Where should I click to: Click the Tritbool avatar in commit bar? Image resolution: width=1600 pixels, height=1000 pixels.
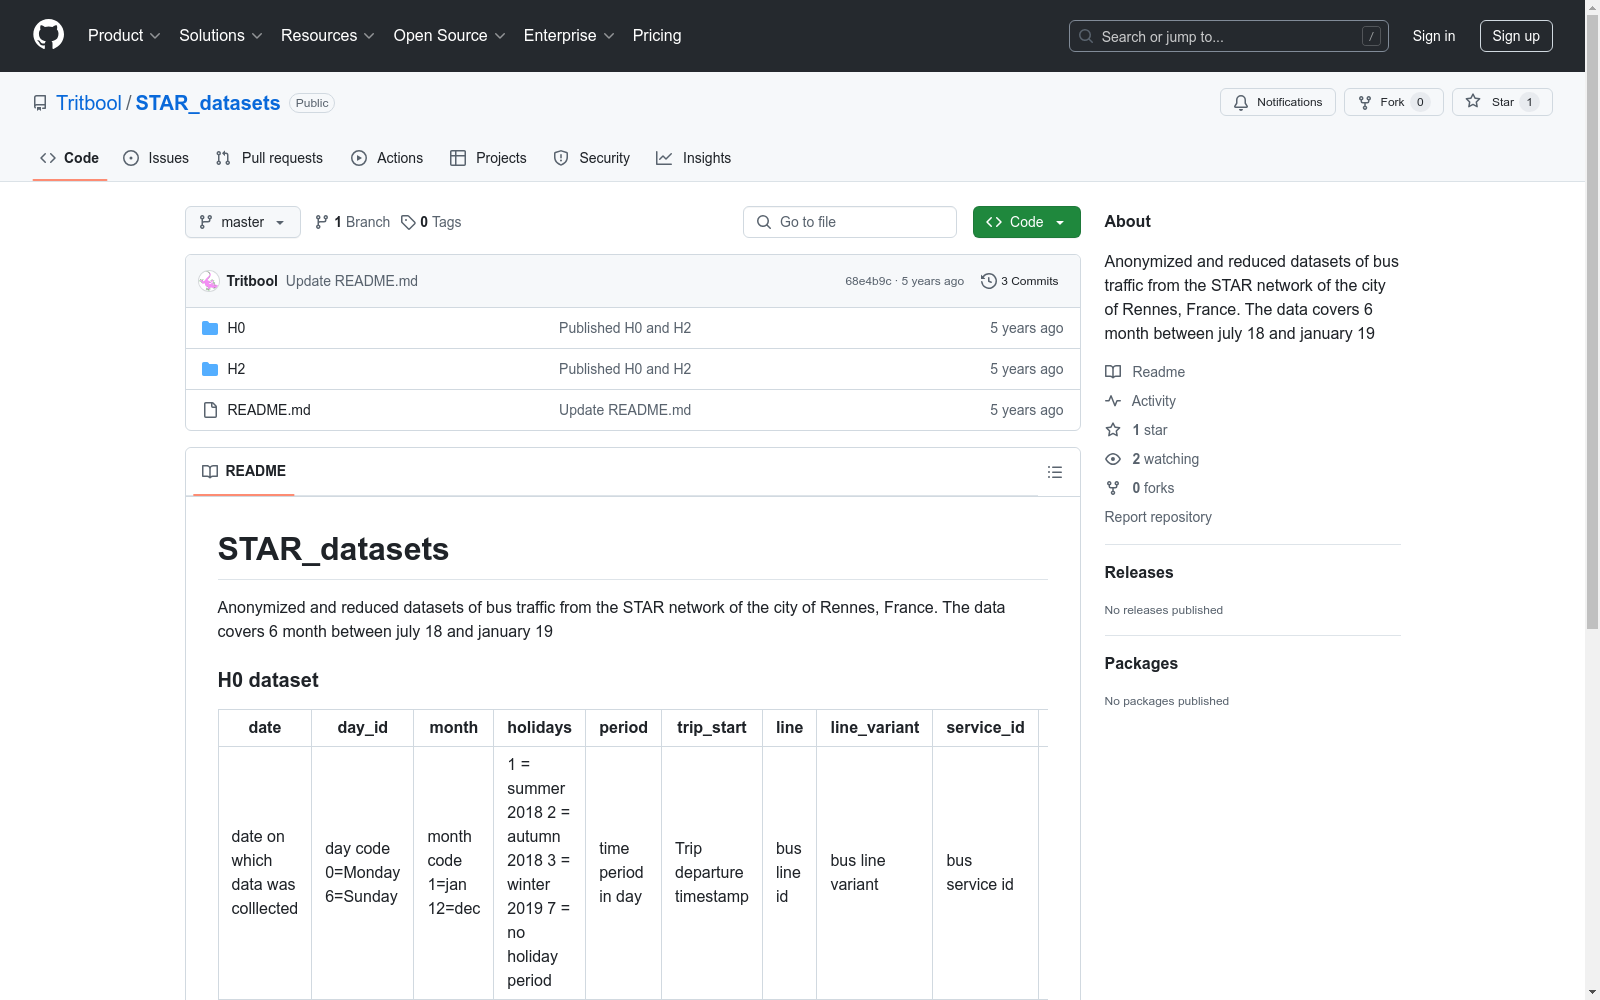[x=209, y=281]
